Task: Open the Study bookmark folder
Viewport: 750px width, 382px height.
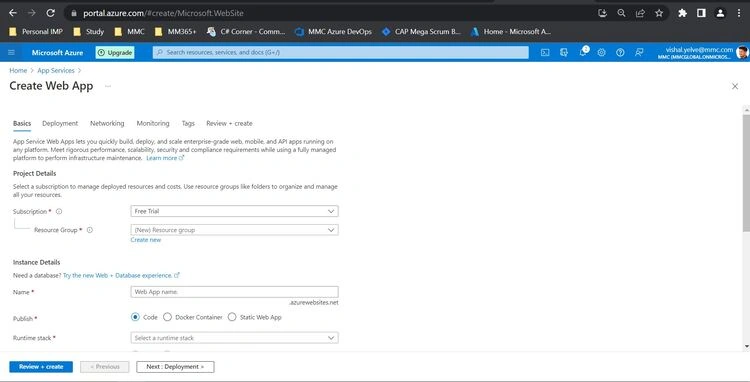Action: pyautogui.click(x=88, y=32)
